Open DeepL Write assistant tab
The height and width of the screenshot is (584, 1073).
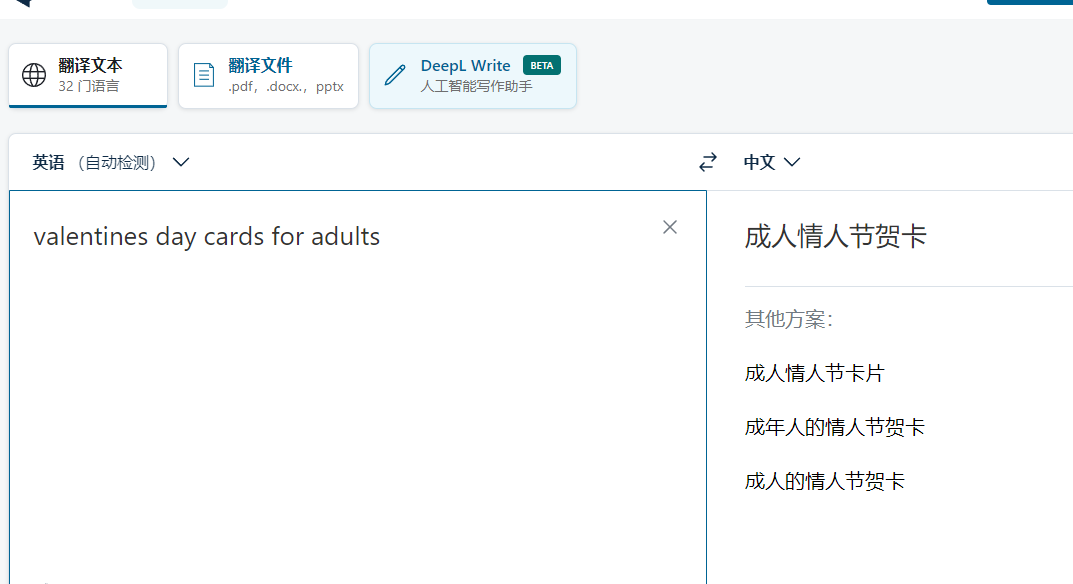[x=473, y=75]
